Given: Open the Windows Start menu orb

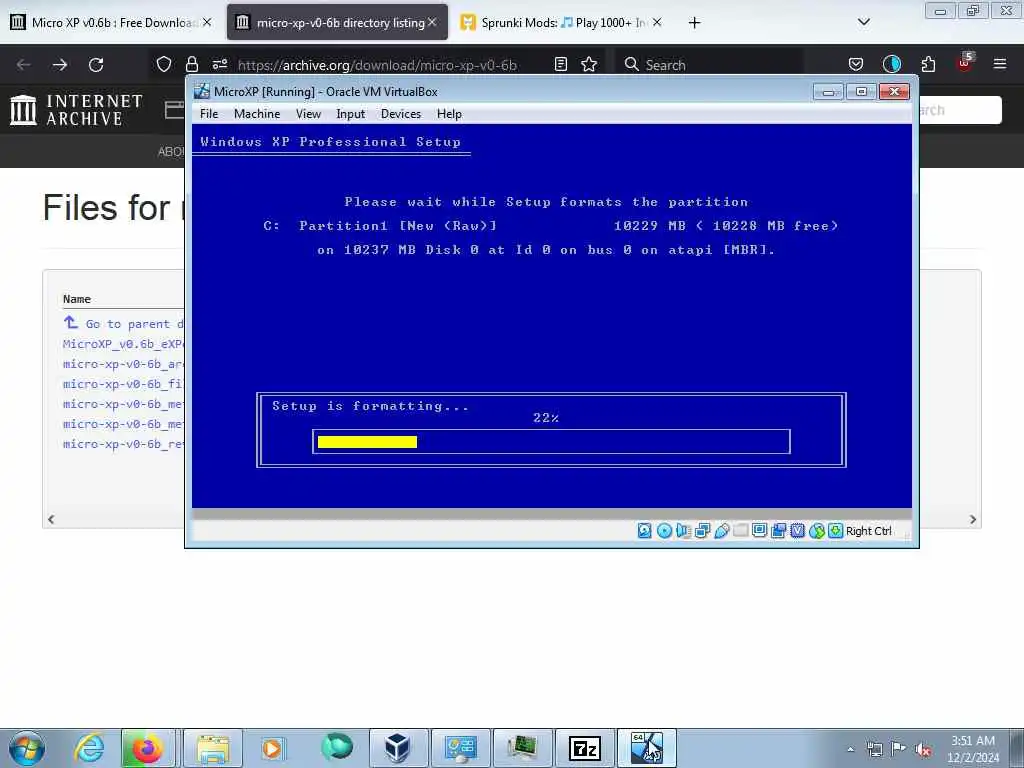Looking at the screenshot, I should pos(26,748).
